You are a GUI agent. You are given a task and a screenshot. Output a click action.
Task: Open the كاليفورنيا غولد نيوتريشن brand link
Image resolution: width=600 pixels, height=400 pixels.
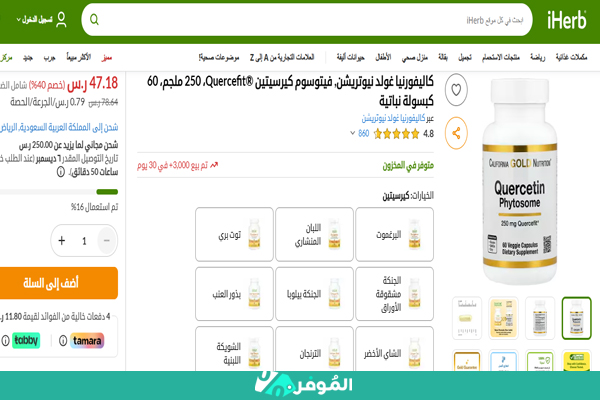393,118
